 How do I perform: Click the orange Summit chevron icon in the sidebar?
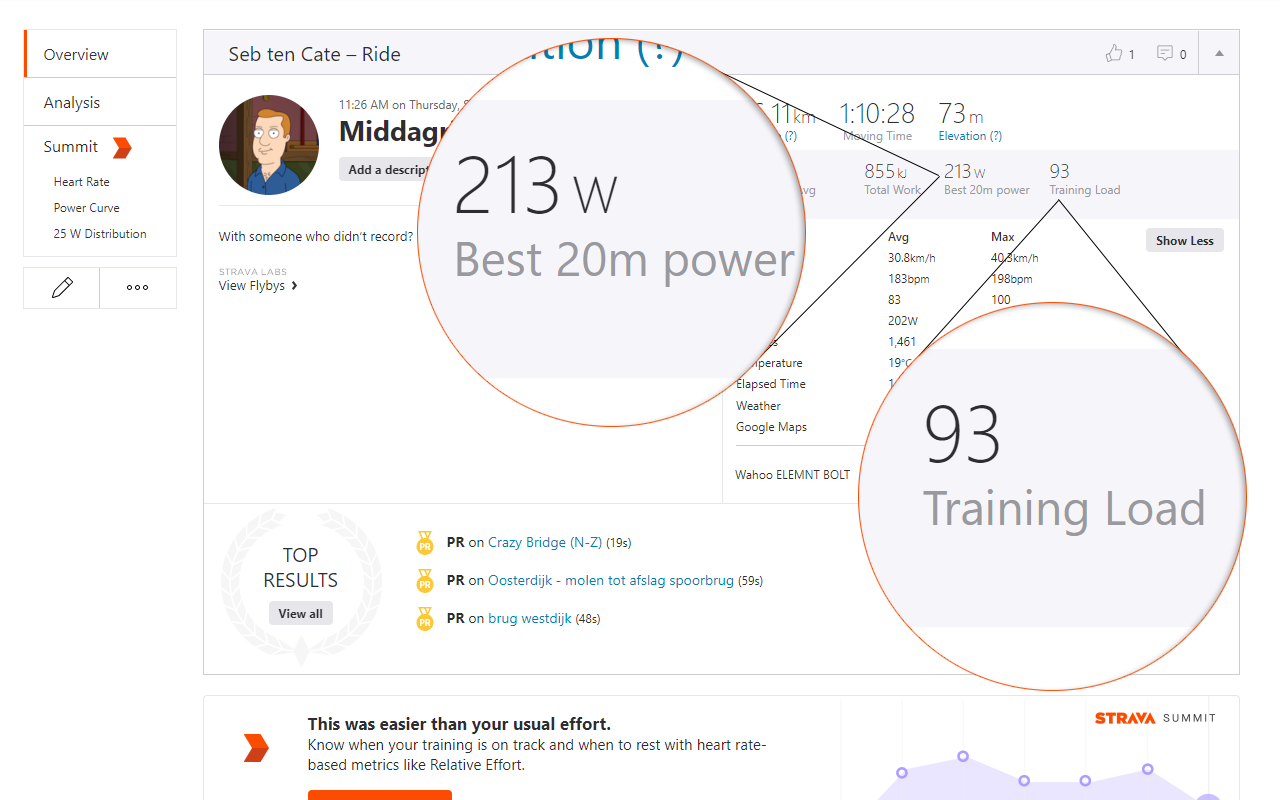122,147
